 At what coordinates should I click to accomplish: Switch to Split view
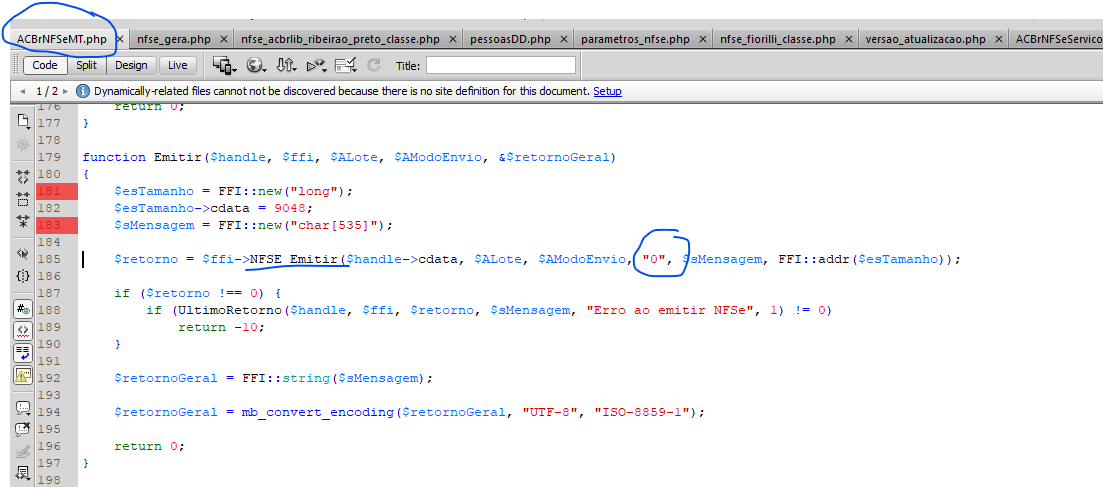(x=87, y=65)
